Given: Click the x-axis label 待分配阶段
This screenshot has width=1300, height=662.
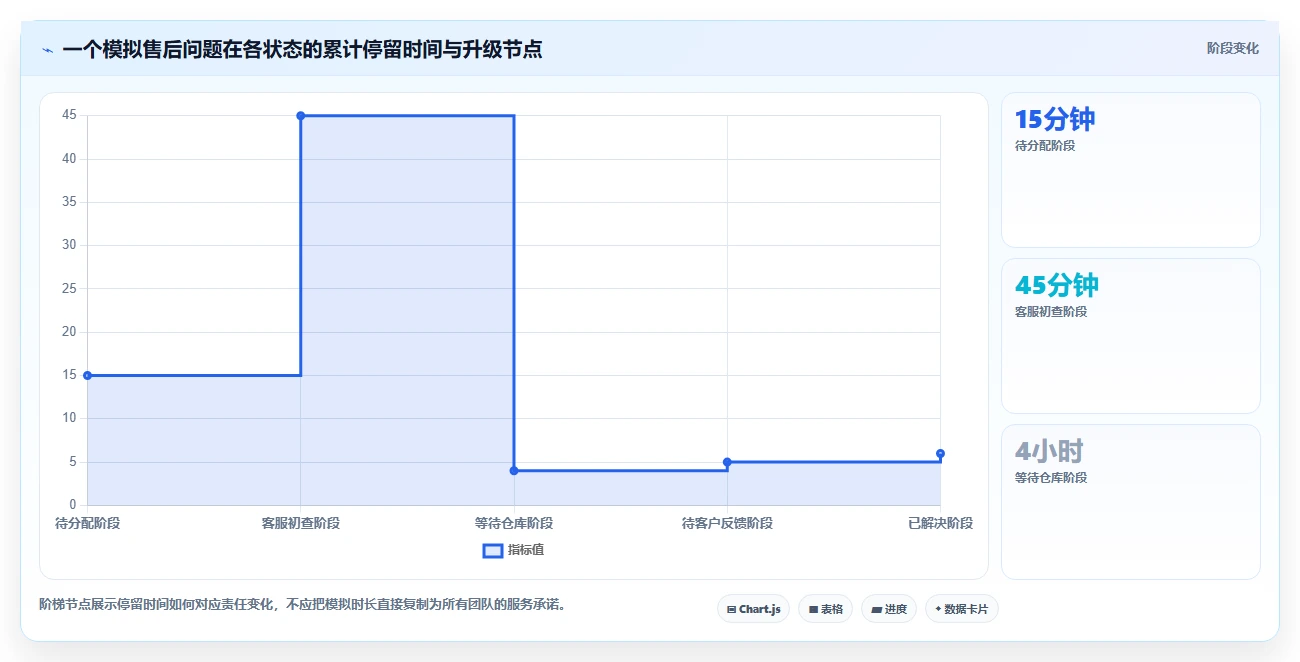Looking at the screenshot, I should pyautogui.click(x=88, y=523).
